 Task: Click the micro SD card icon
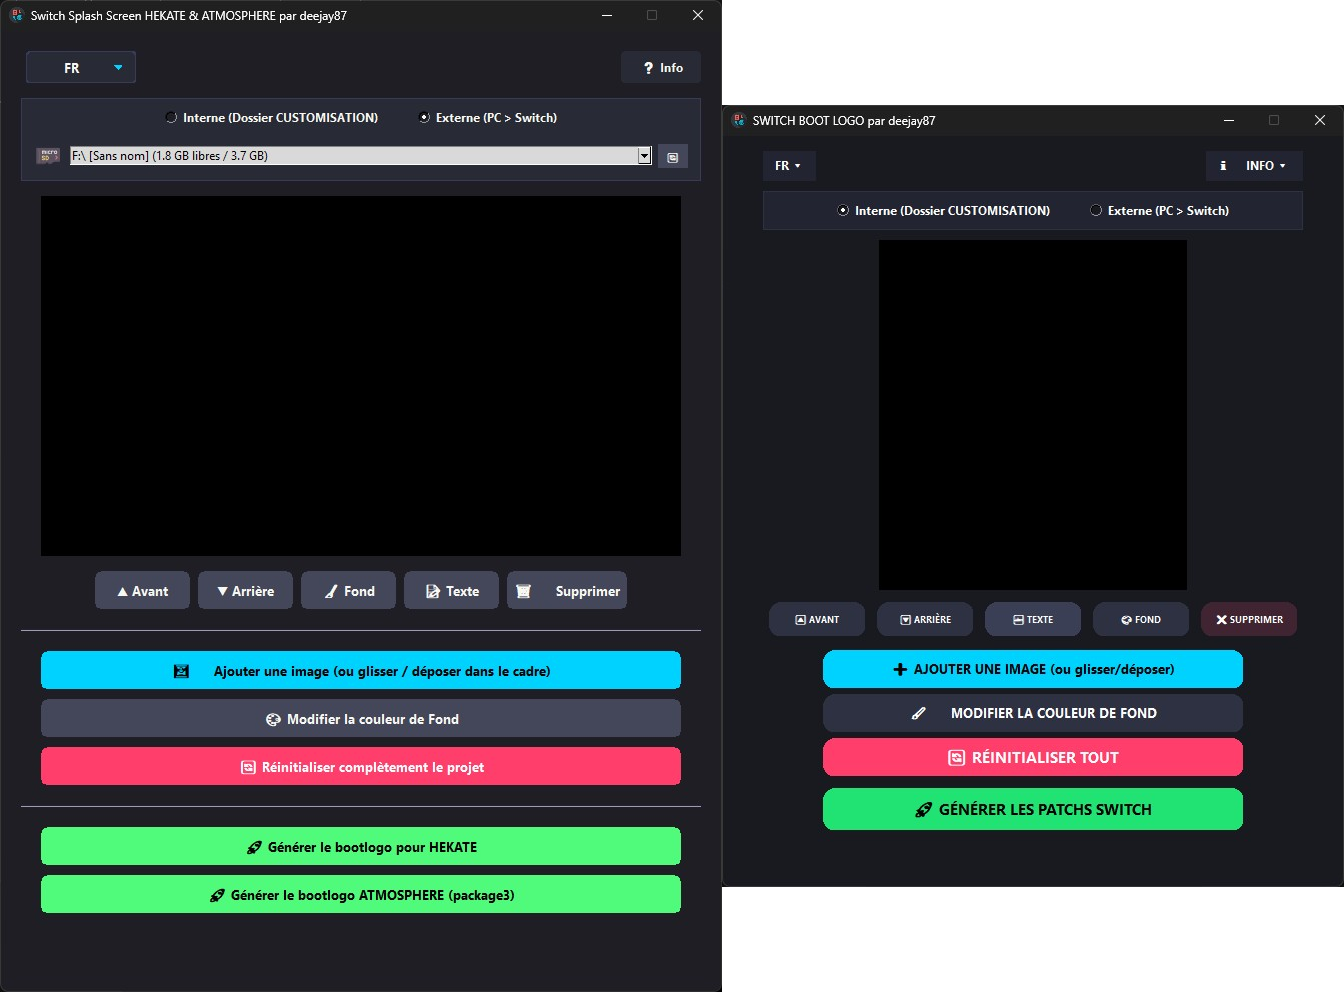coord(48,156)
